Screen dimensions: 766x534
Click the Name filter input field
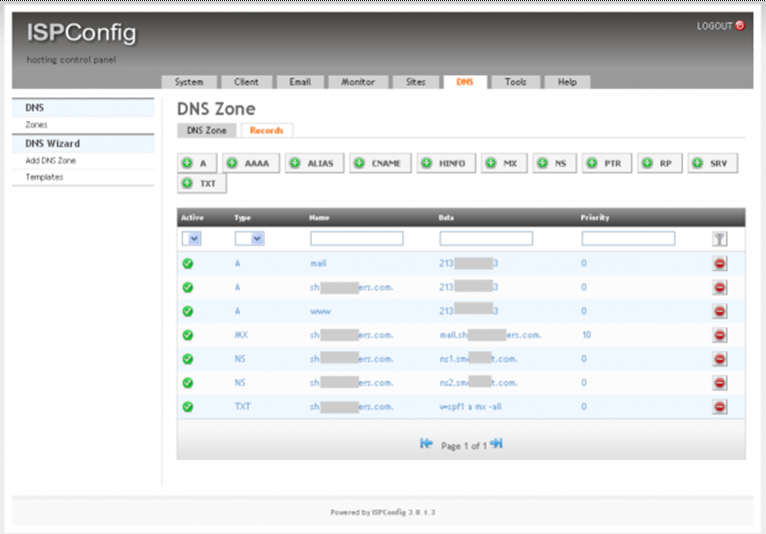click(357, 238)
